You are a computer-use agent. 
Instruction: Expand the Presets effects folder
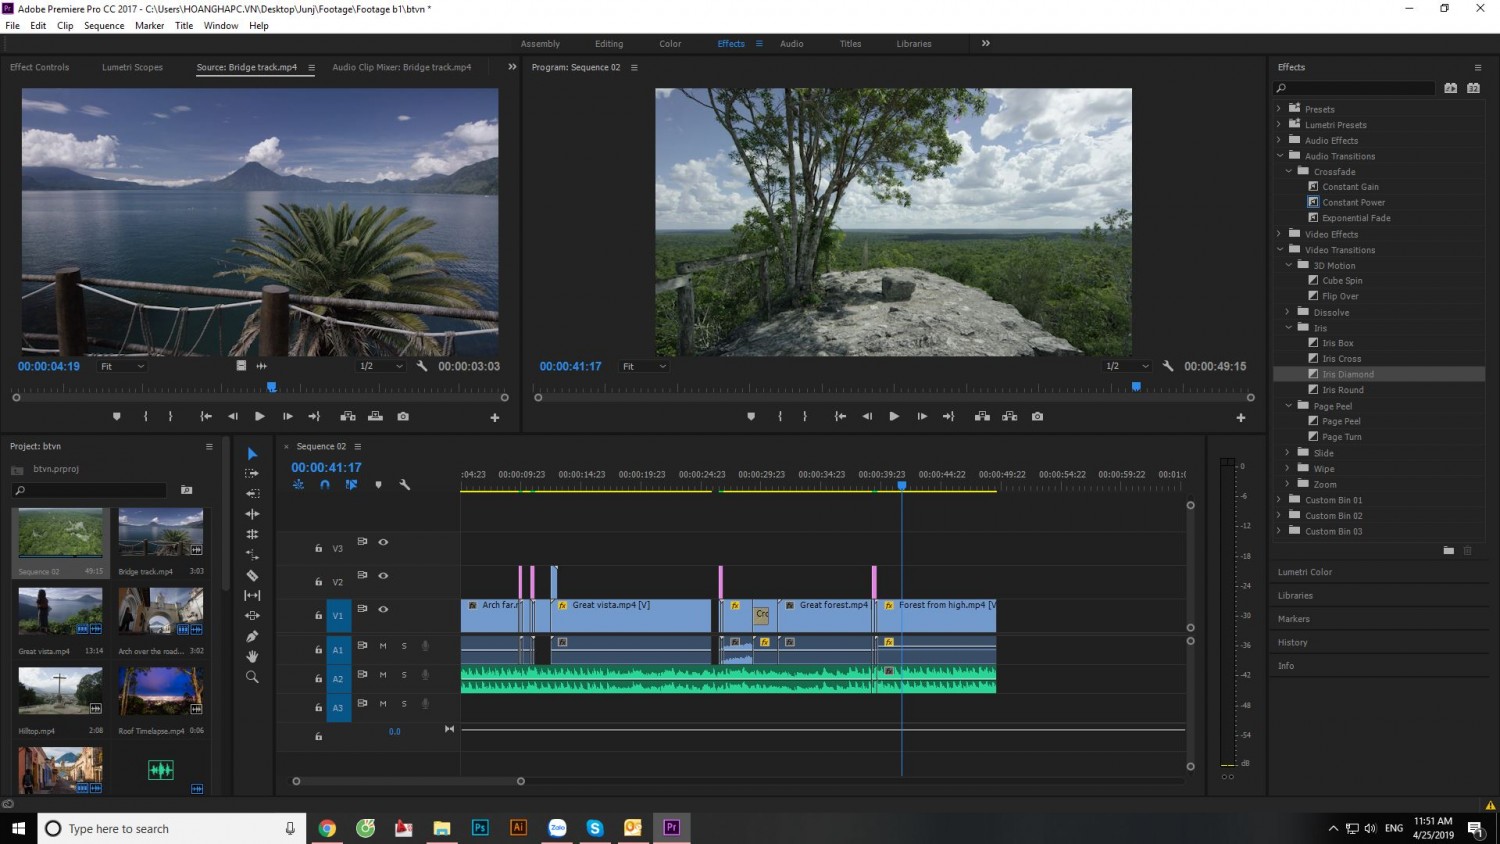[1279, 109]
